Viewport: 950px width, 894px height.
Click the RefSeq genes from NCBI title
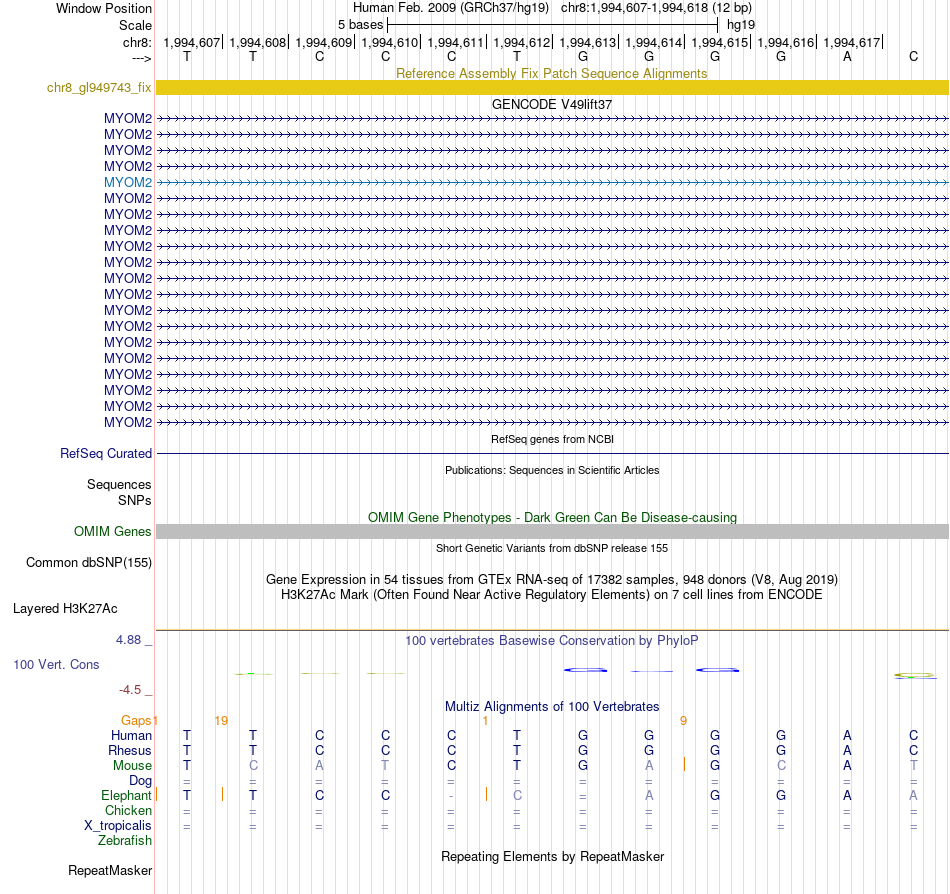552,439
